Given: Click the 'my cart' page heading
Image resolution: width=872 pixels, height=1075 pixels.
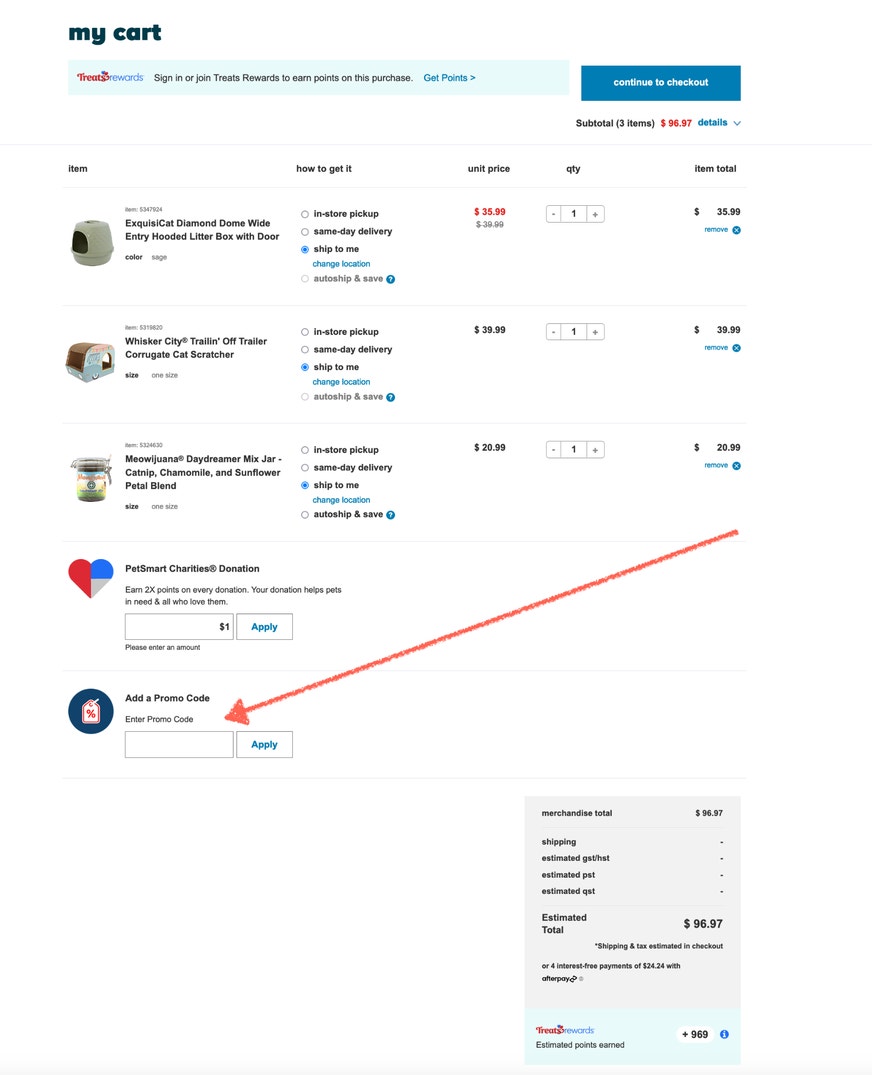Looking at the screenshot, I should (114, 34).
